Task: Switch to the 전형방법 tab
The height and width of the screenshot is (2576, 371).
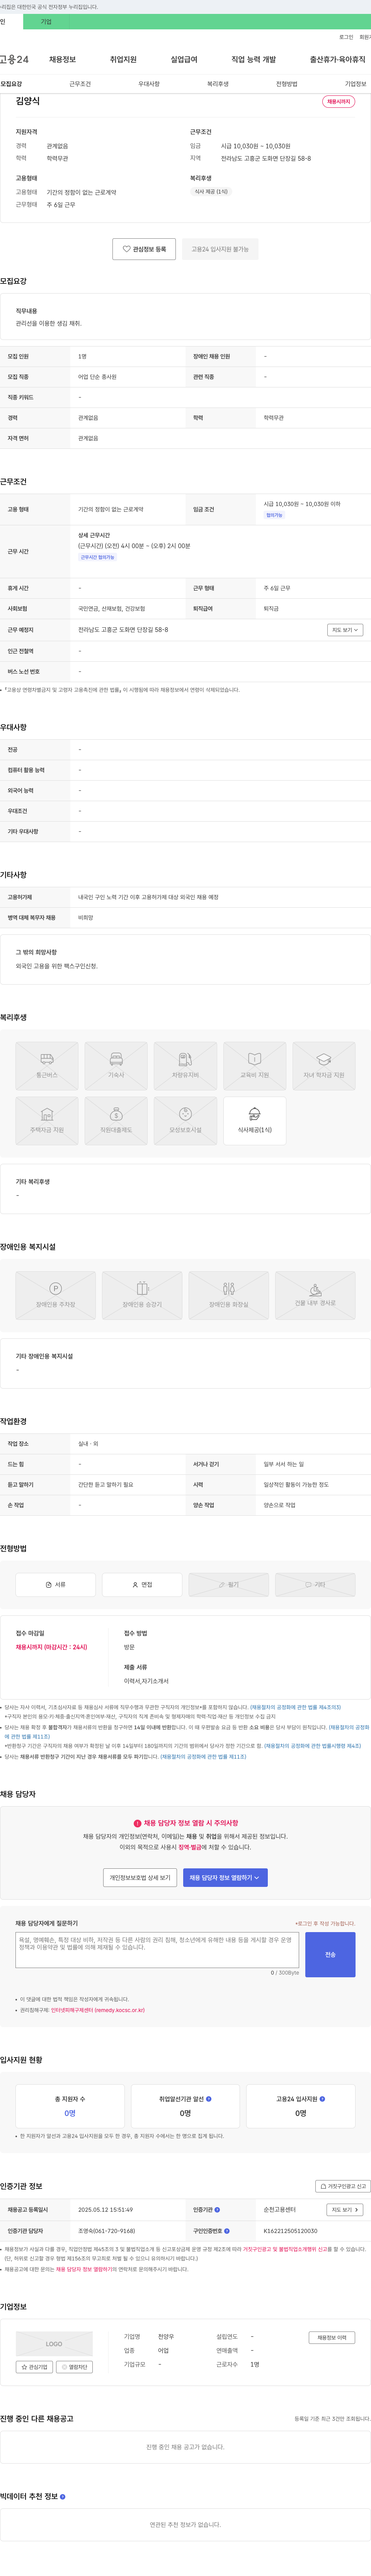Action: pos(287,84)
